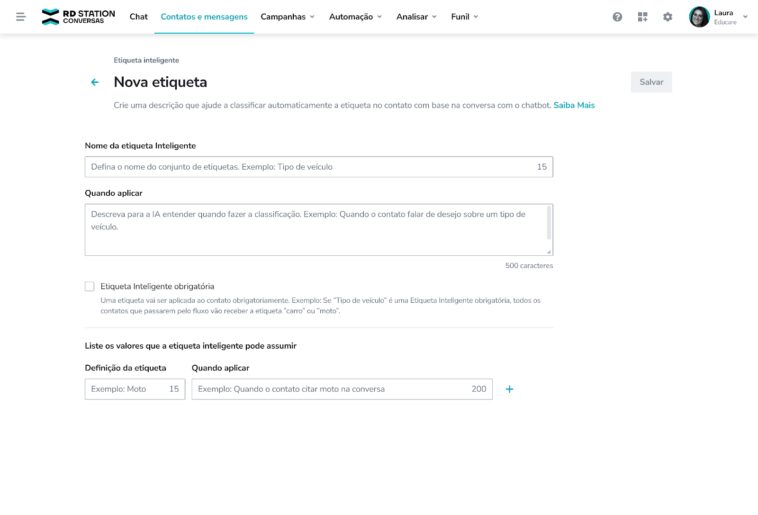Open the Chat tab
This screenshot has width=758, height=515.
(x=138, y=17)
